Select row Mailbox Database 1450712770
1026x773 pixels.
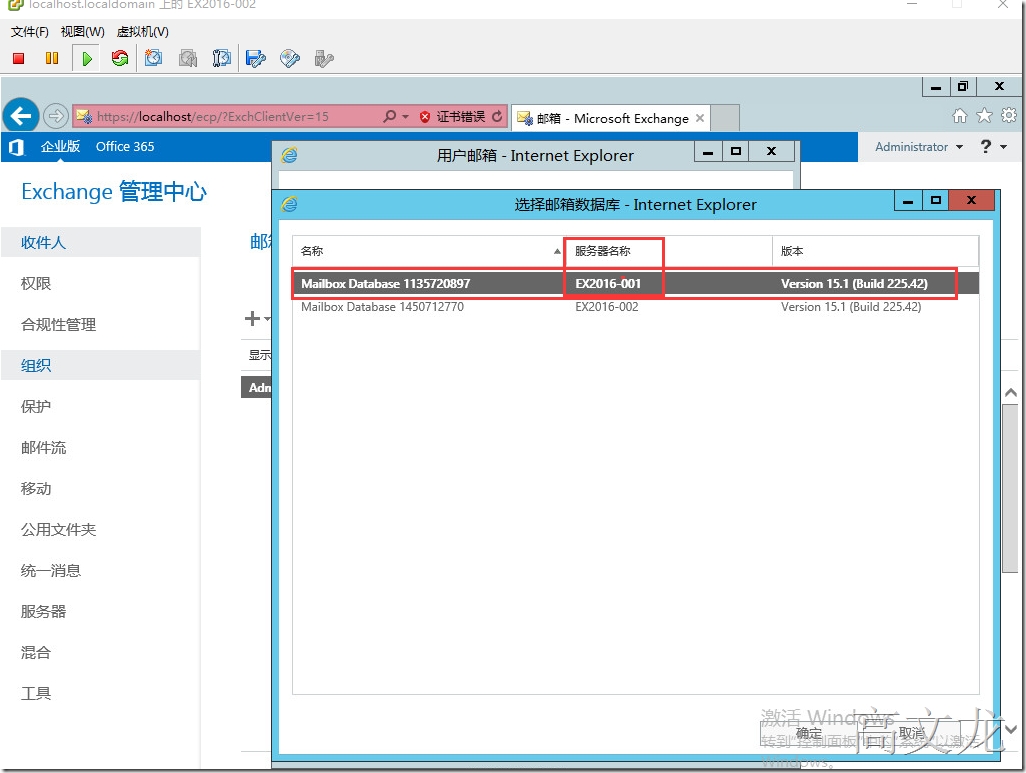point(635,307)
